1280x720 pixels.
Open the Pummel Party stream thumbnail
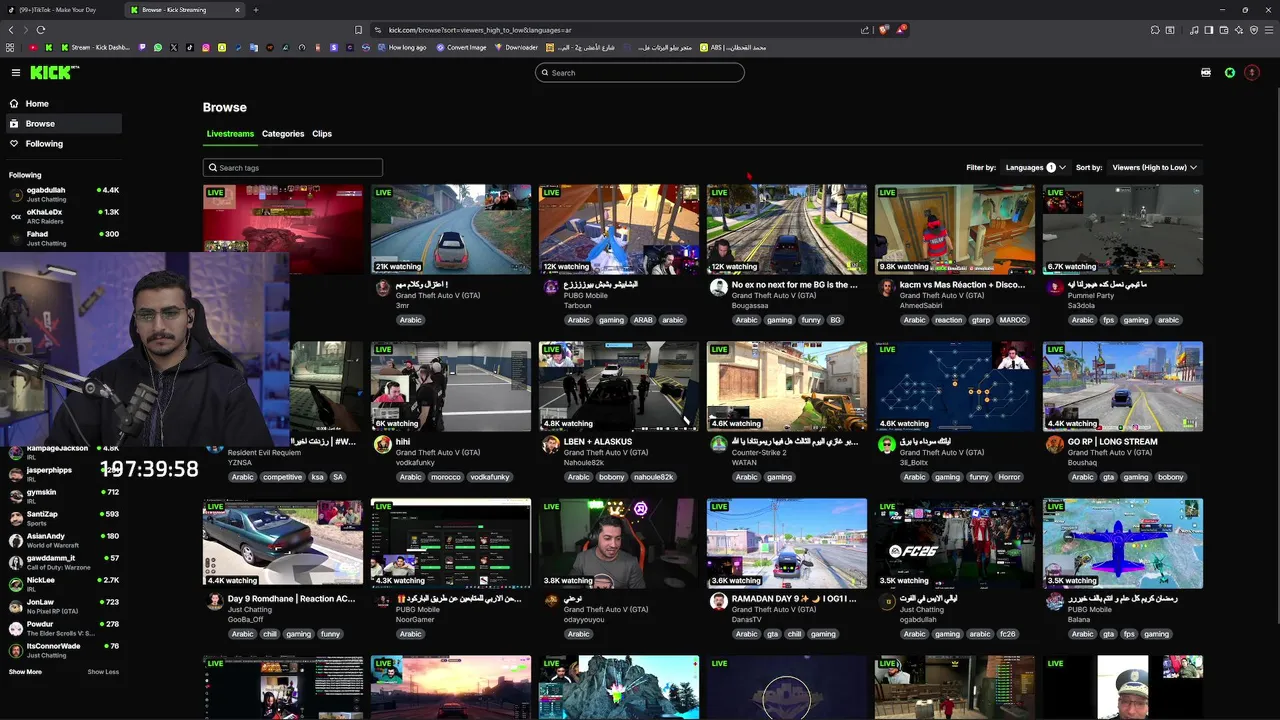coord(1123,229)
